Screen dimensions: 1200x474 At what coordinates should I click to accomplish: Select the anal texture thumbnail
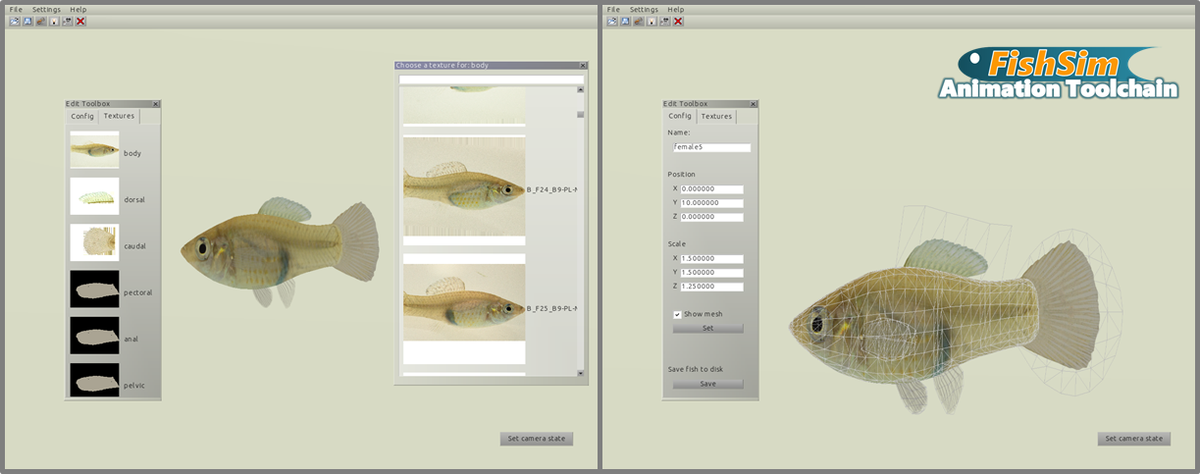point(94,336)
